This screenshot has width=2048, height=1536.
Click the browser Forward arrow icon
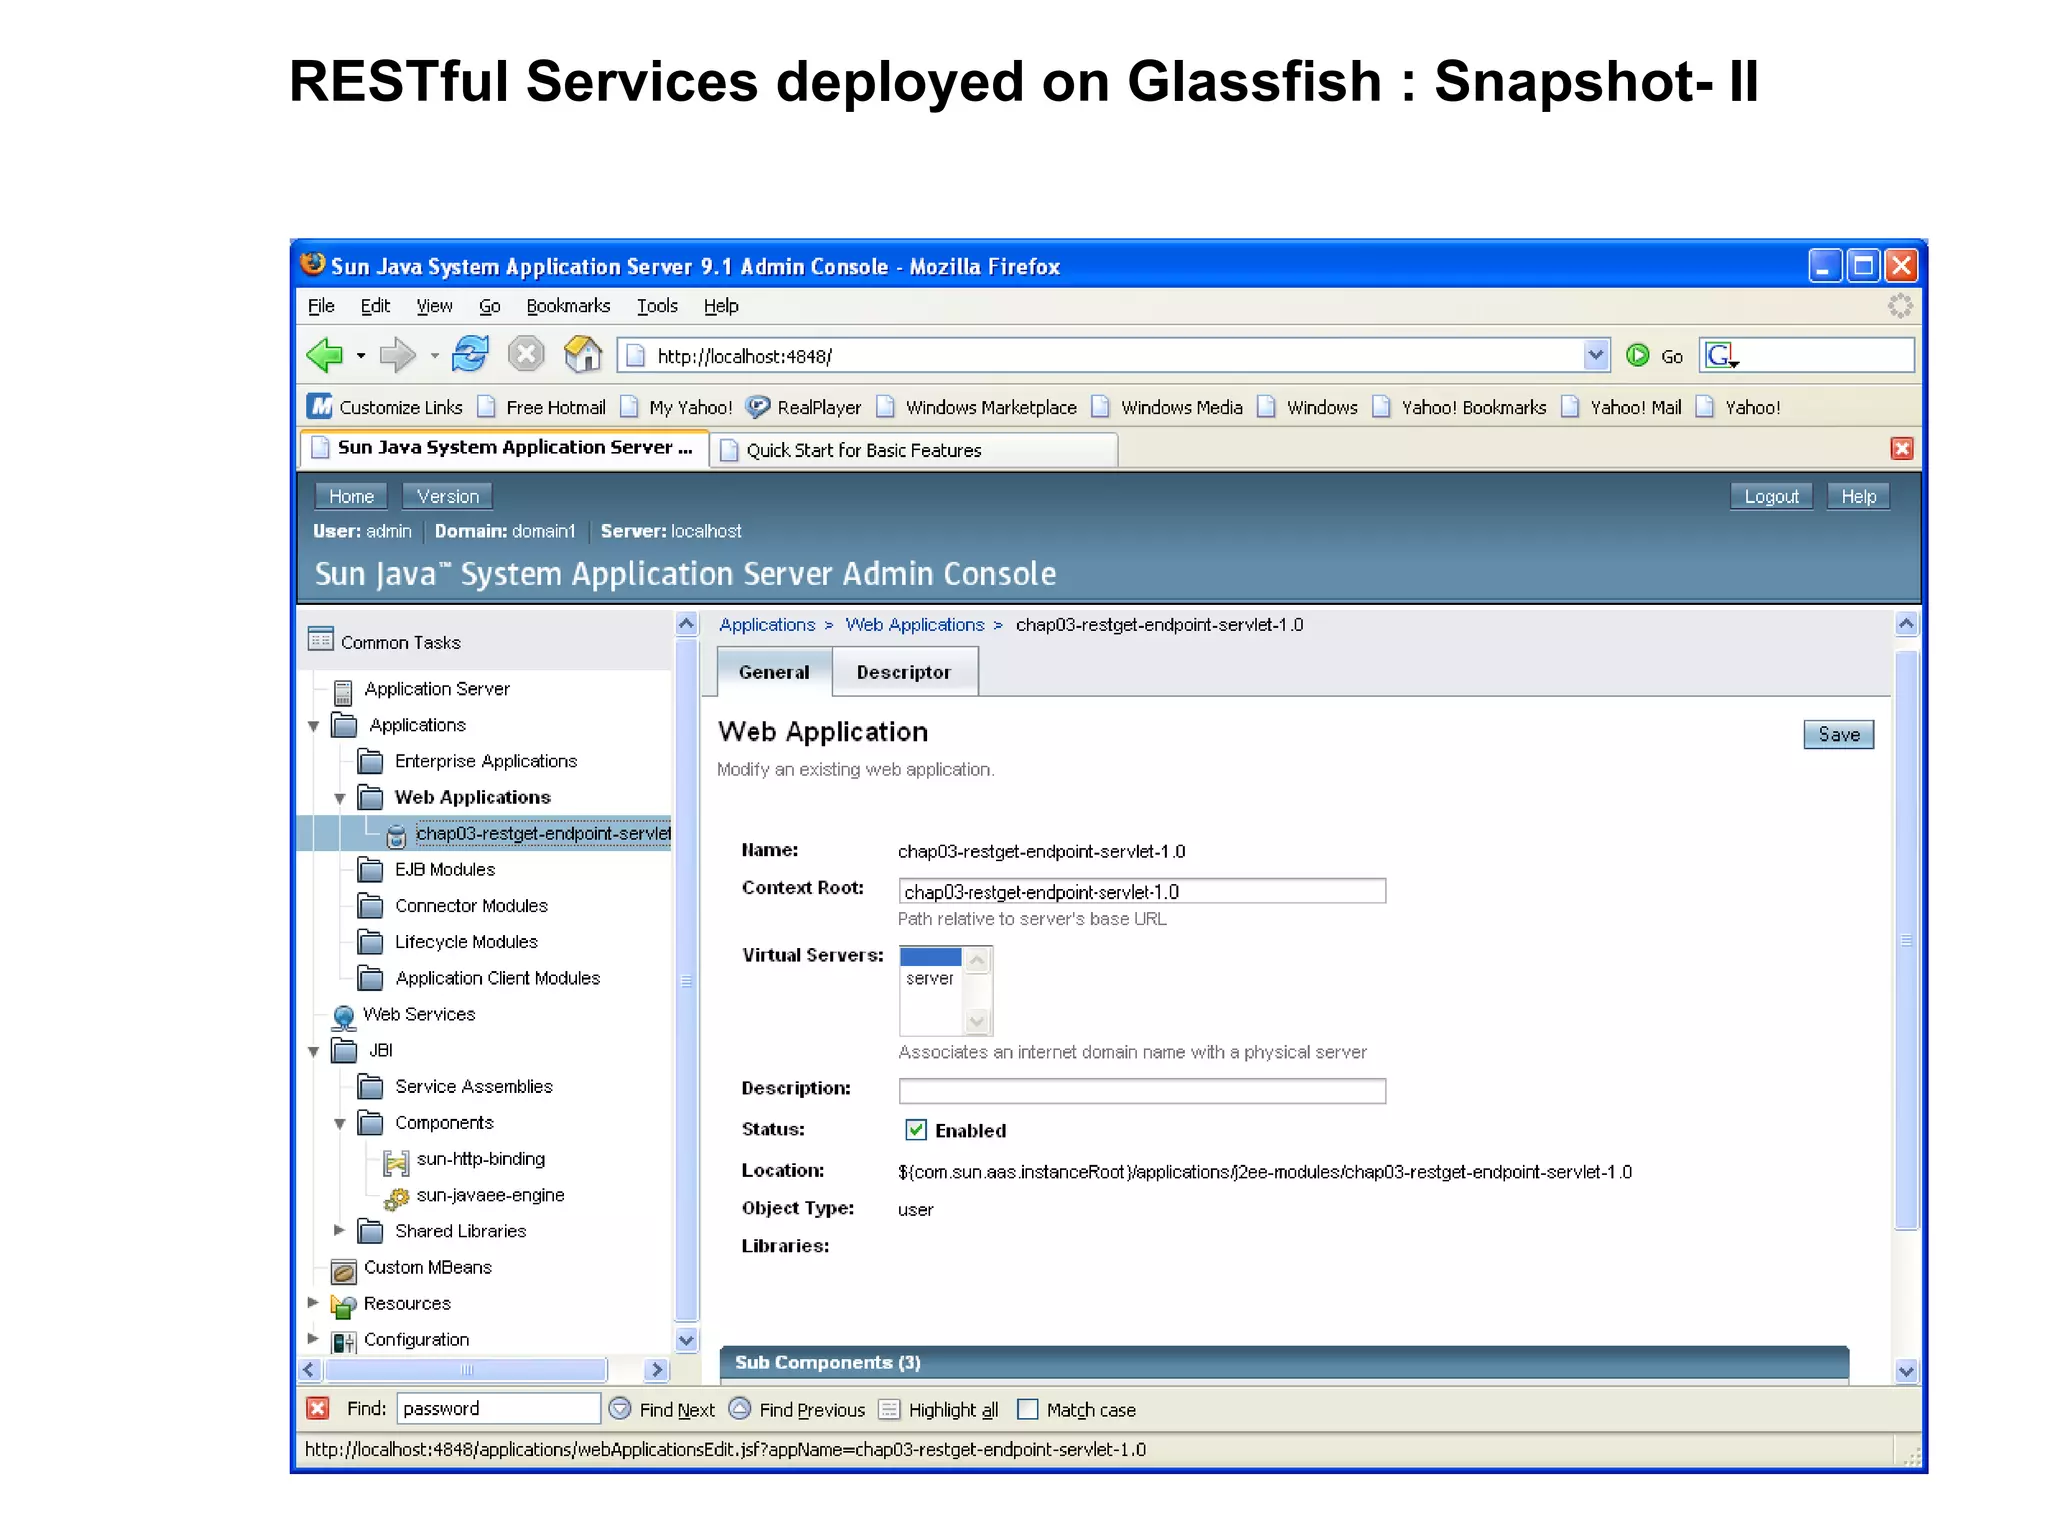click(x=398, y=355)
